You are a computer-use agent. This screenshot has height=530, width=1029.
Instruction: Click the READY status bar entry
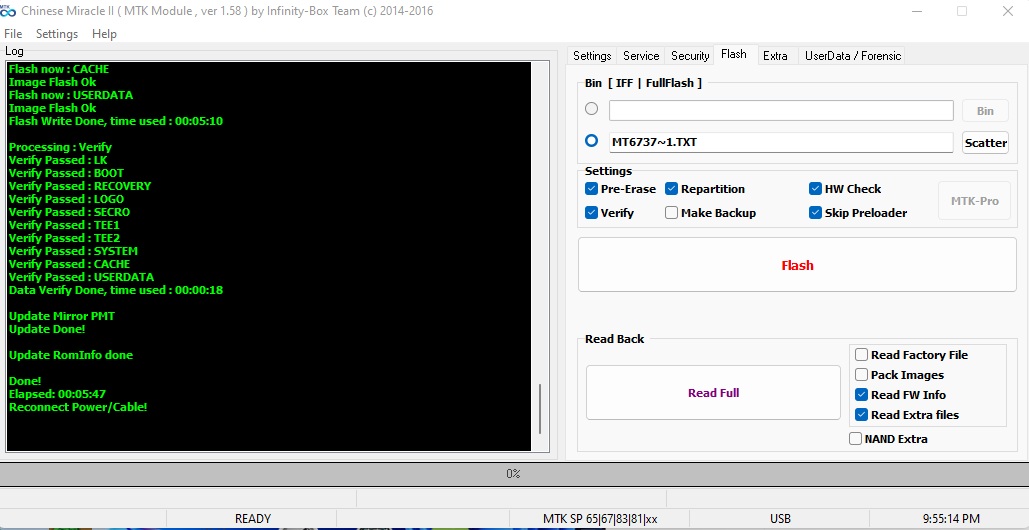pyautogui.click(x=253, y=519)
